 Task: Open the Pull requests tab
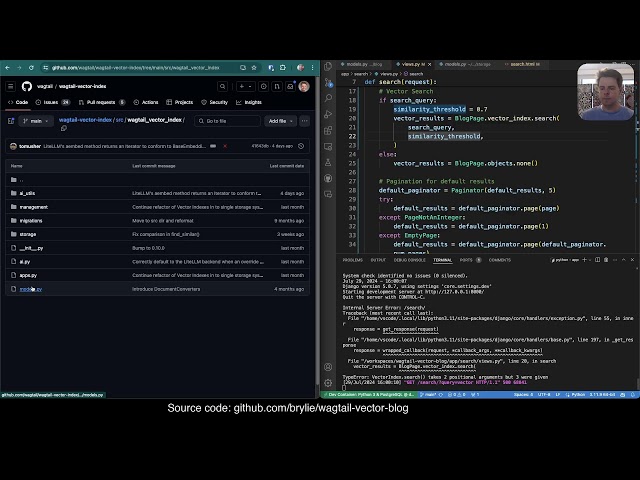(102, 102)
